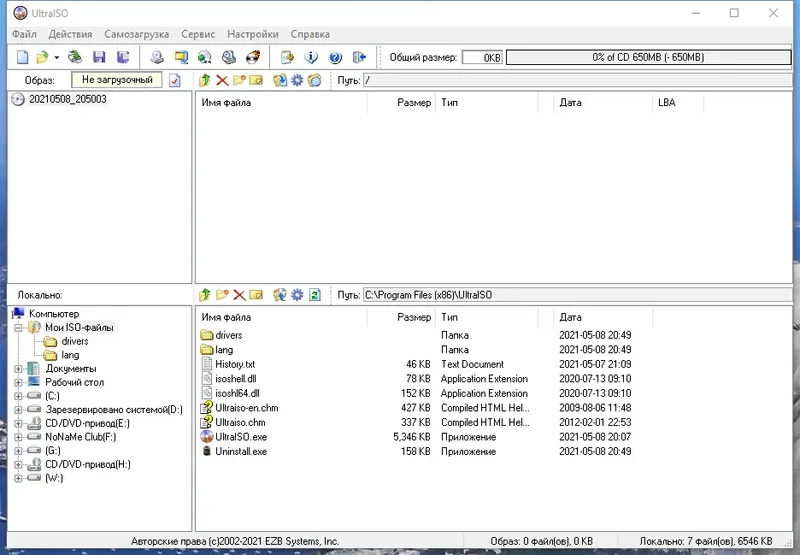
Task: Sort local file list by Размер column
Action: pos(401,317)
